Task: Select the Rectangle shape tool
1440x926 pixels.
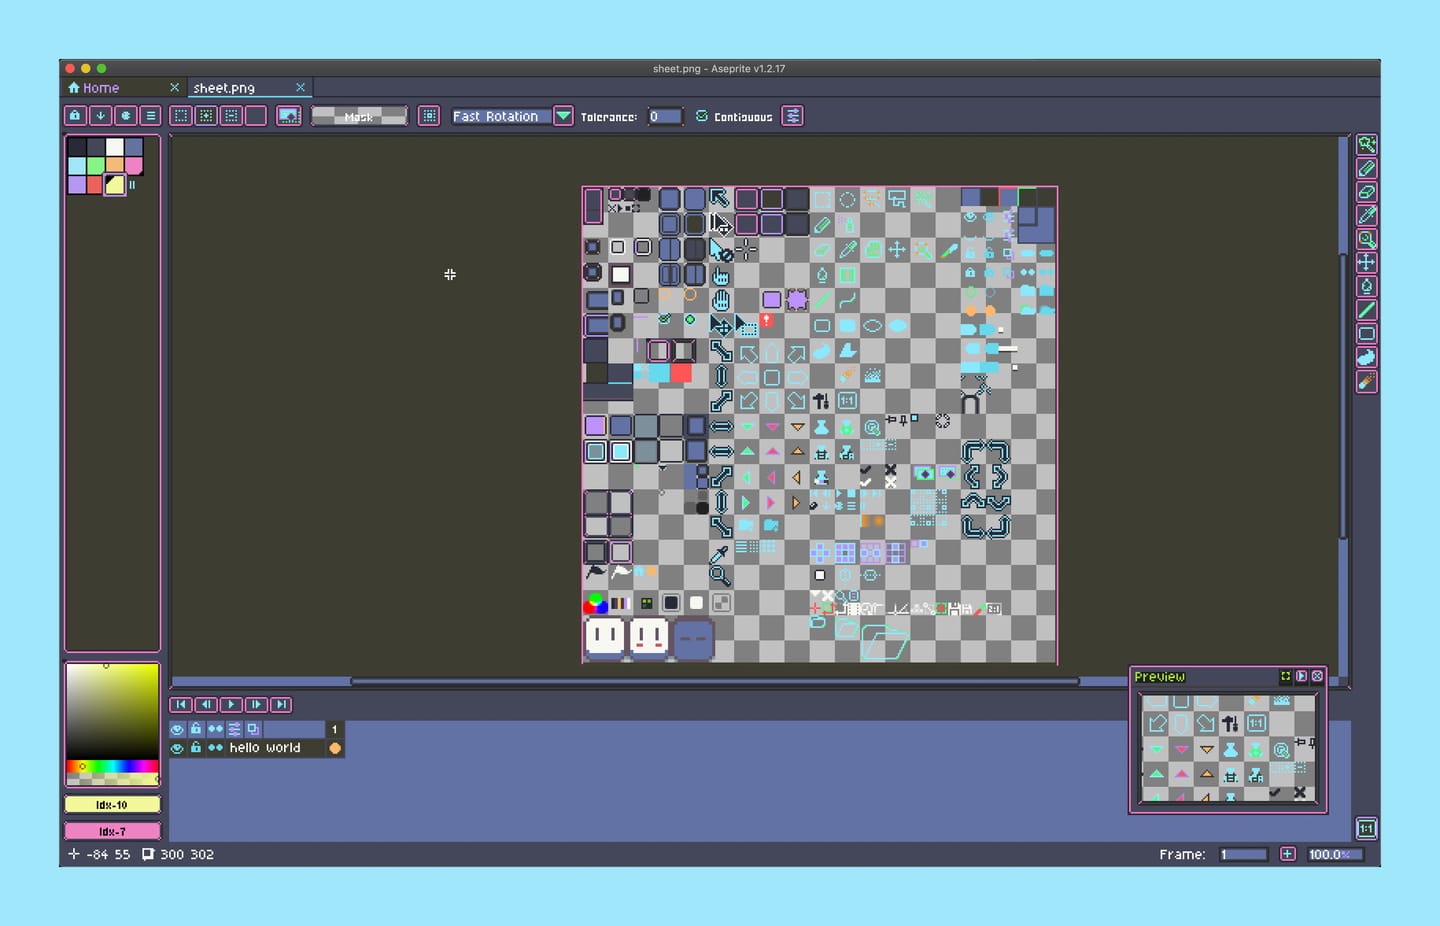Action: [x=1366, y=334]
